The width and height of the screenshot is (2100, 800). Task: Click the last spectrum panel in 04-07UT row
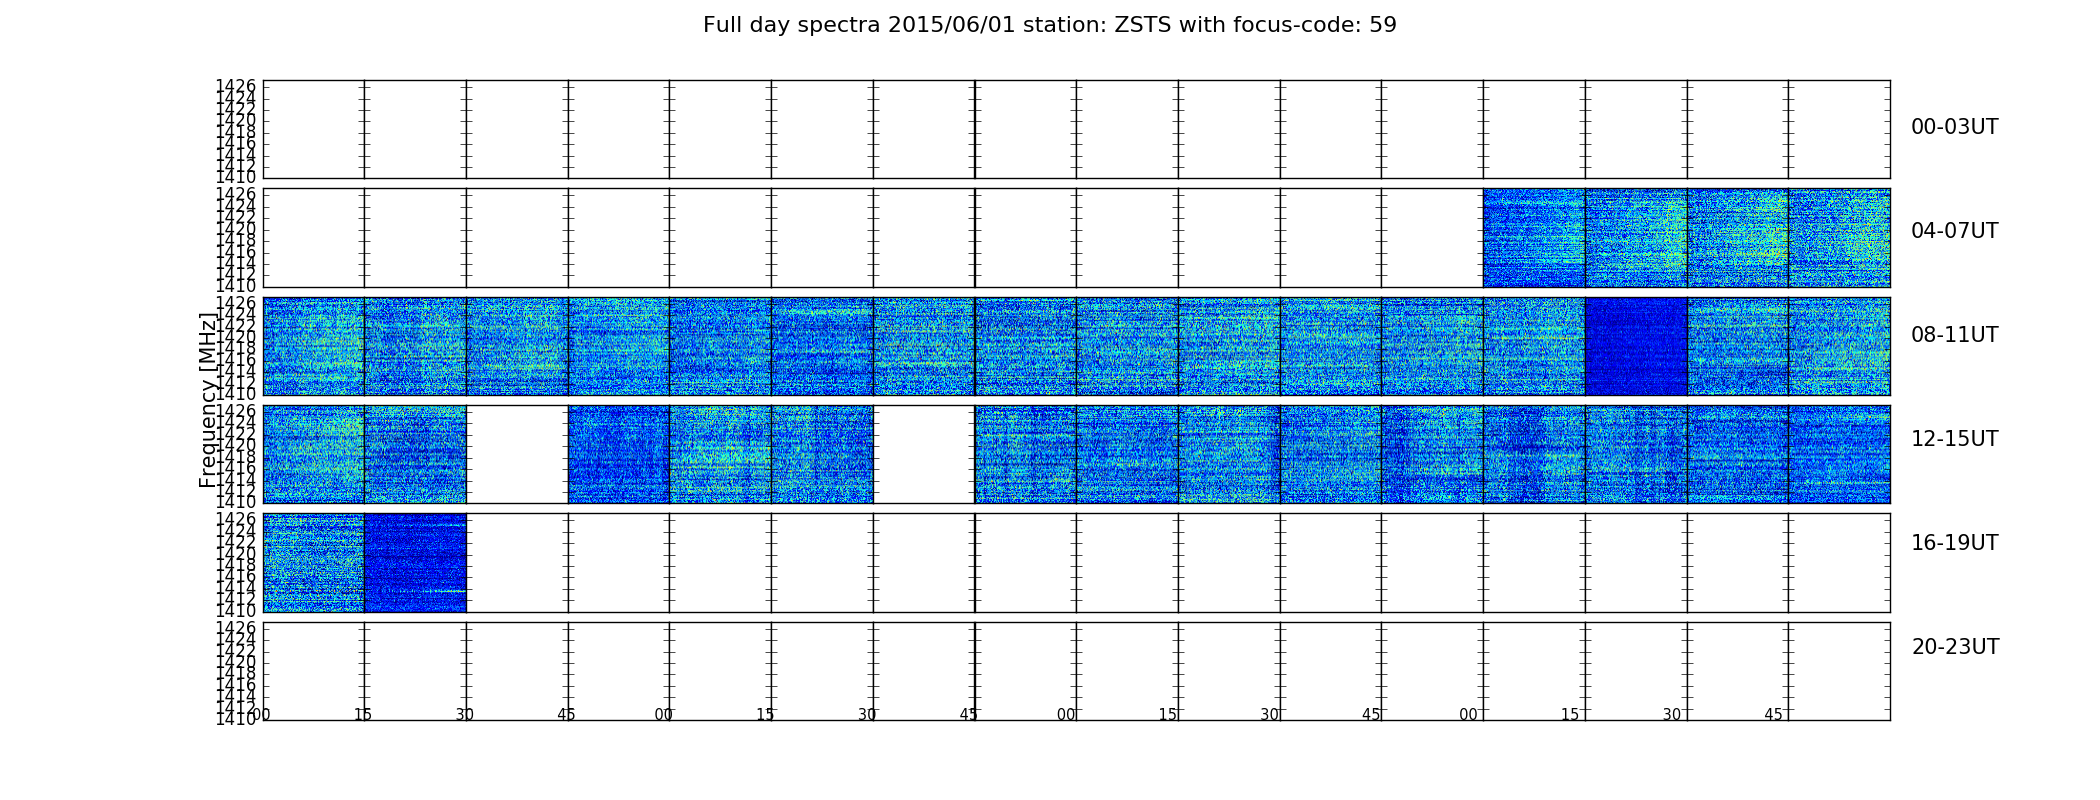[1839, 238]
